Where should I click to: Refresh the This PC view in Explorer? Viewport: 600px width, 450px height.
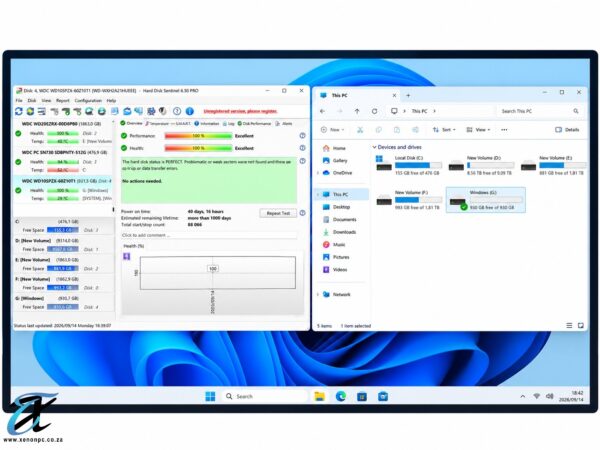click(x=374, y=111)
